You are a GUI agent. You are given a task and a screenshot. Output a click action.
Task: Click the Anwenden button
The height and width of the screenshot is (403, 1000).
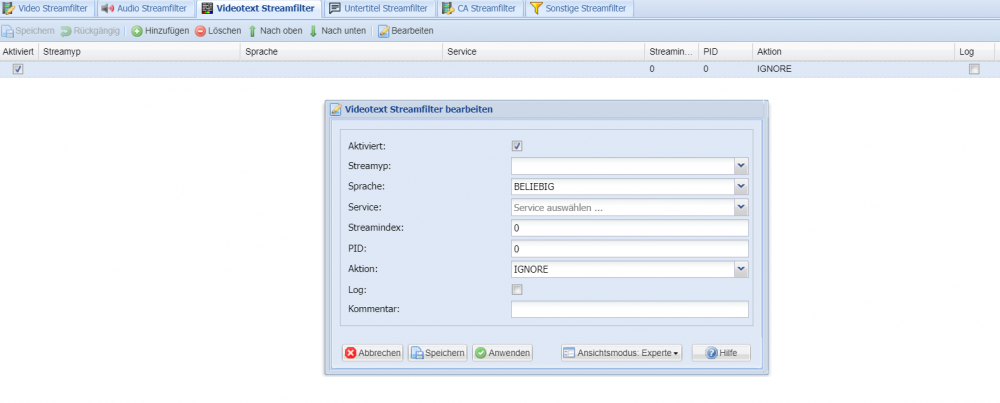(x=502, y=353)
